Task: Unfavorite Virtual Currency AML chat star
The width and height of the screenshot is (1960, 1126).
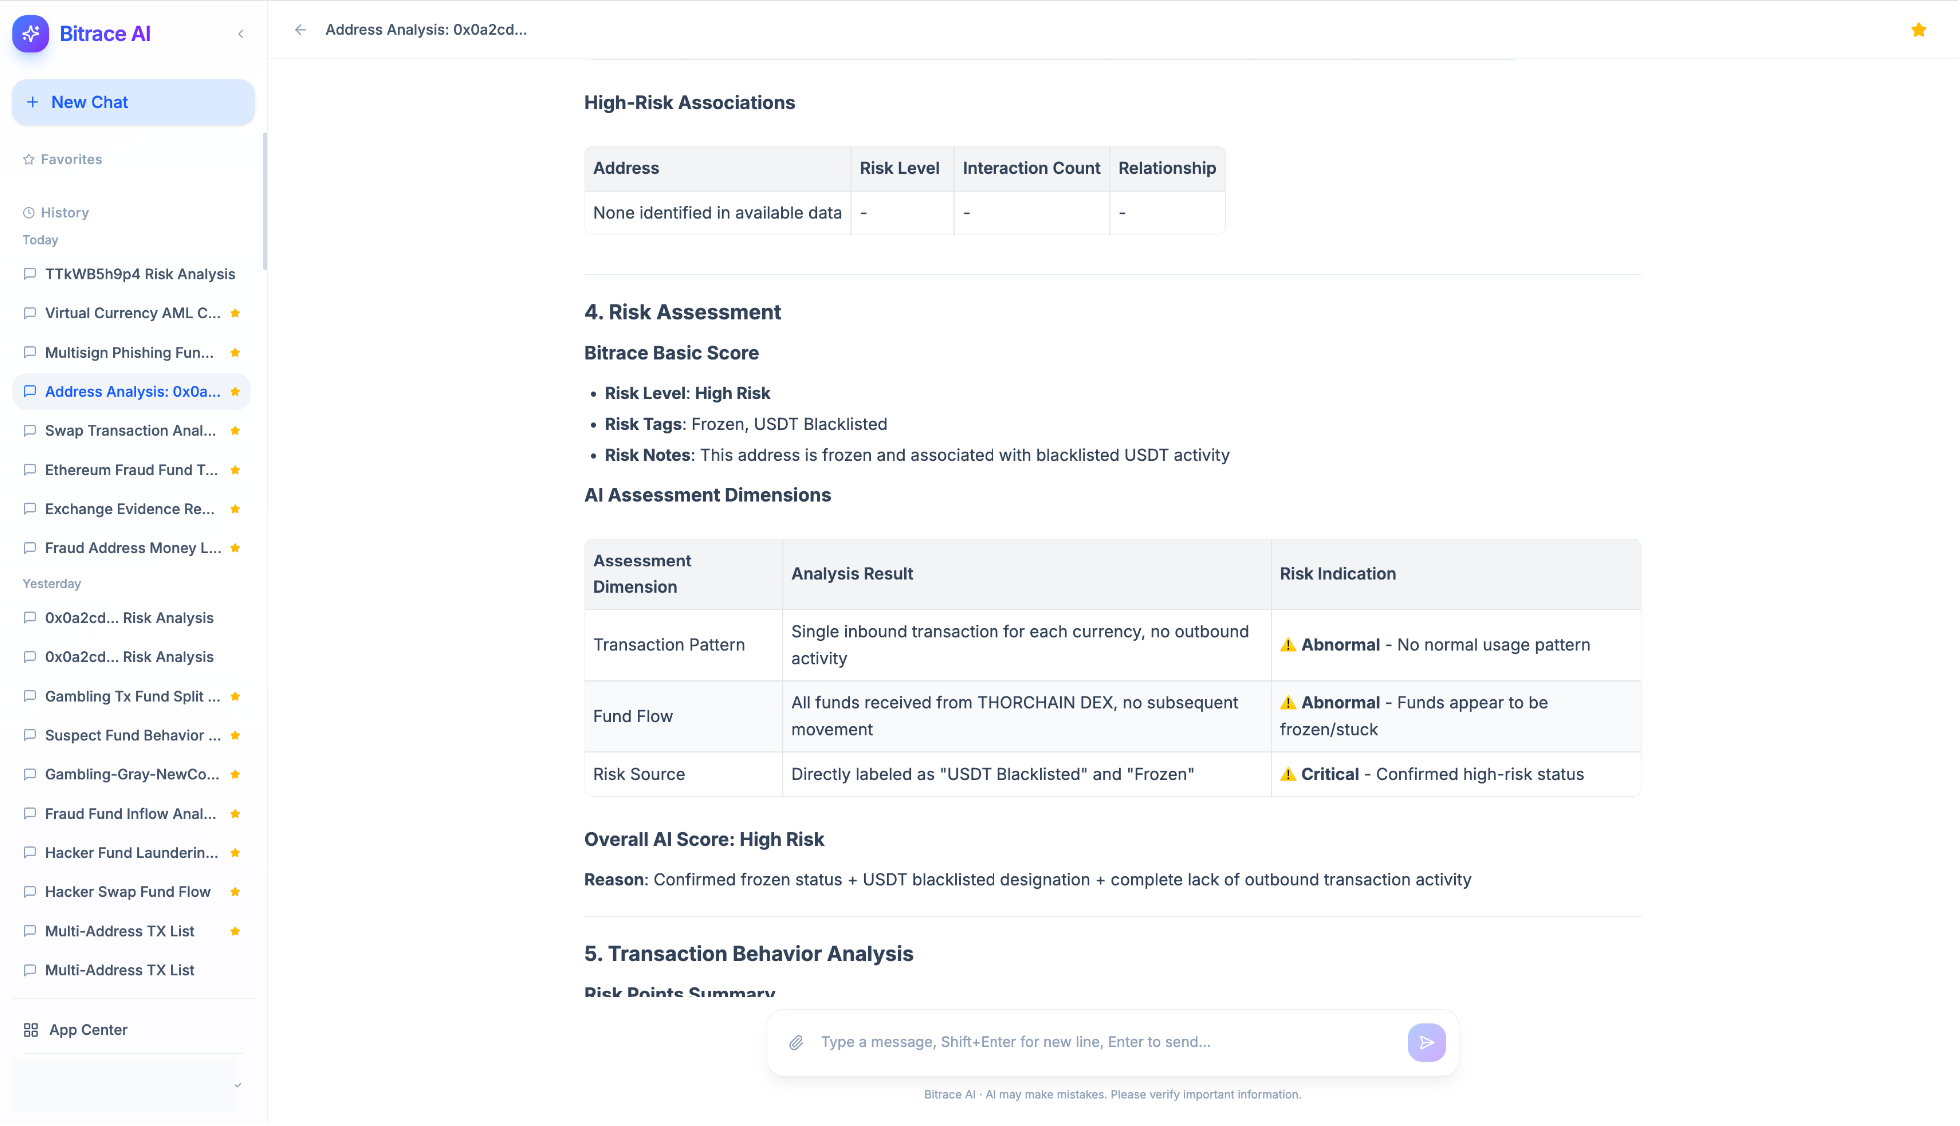Action: [235, 313]
